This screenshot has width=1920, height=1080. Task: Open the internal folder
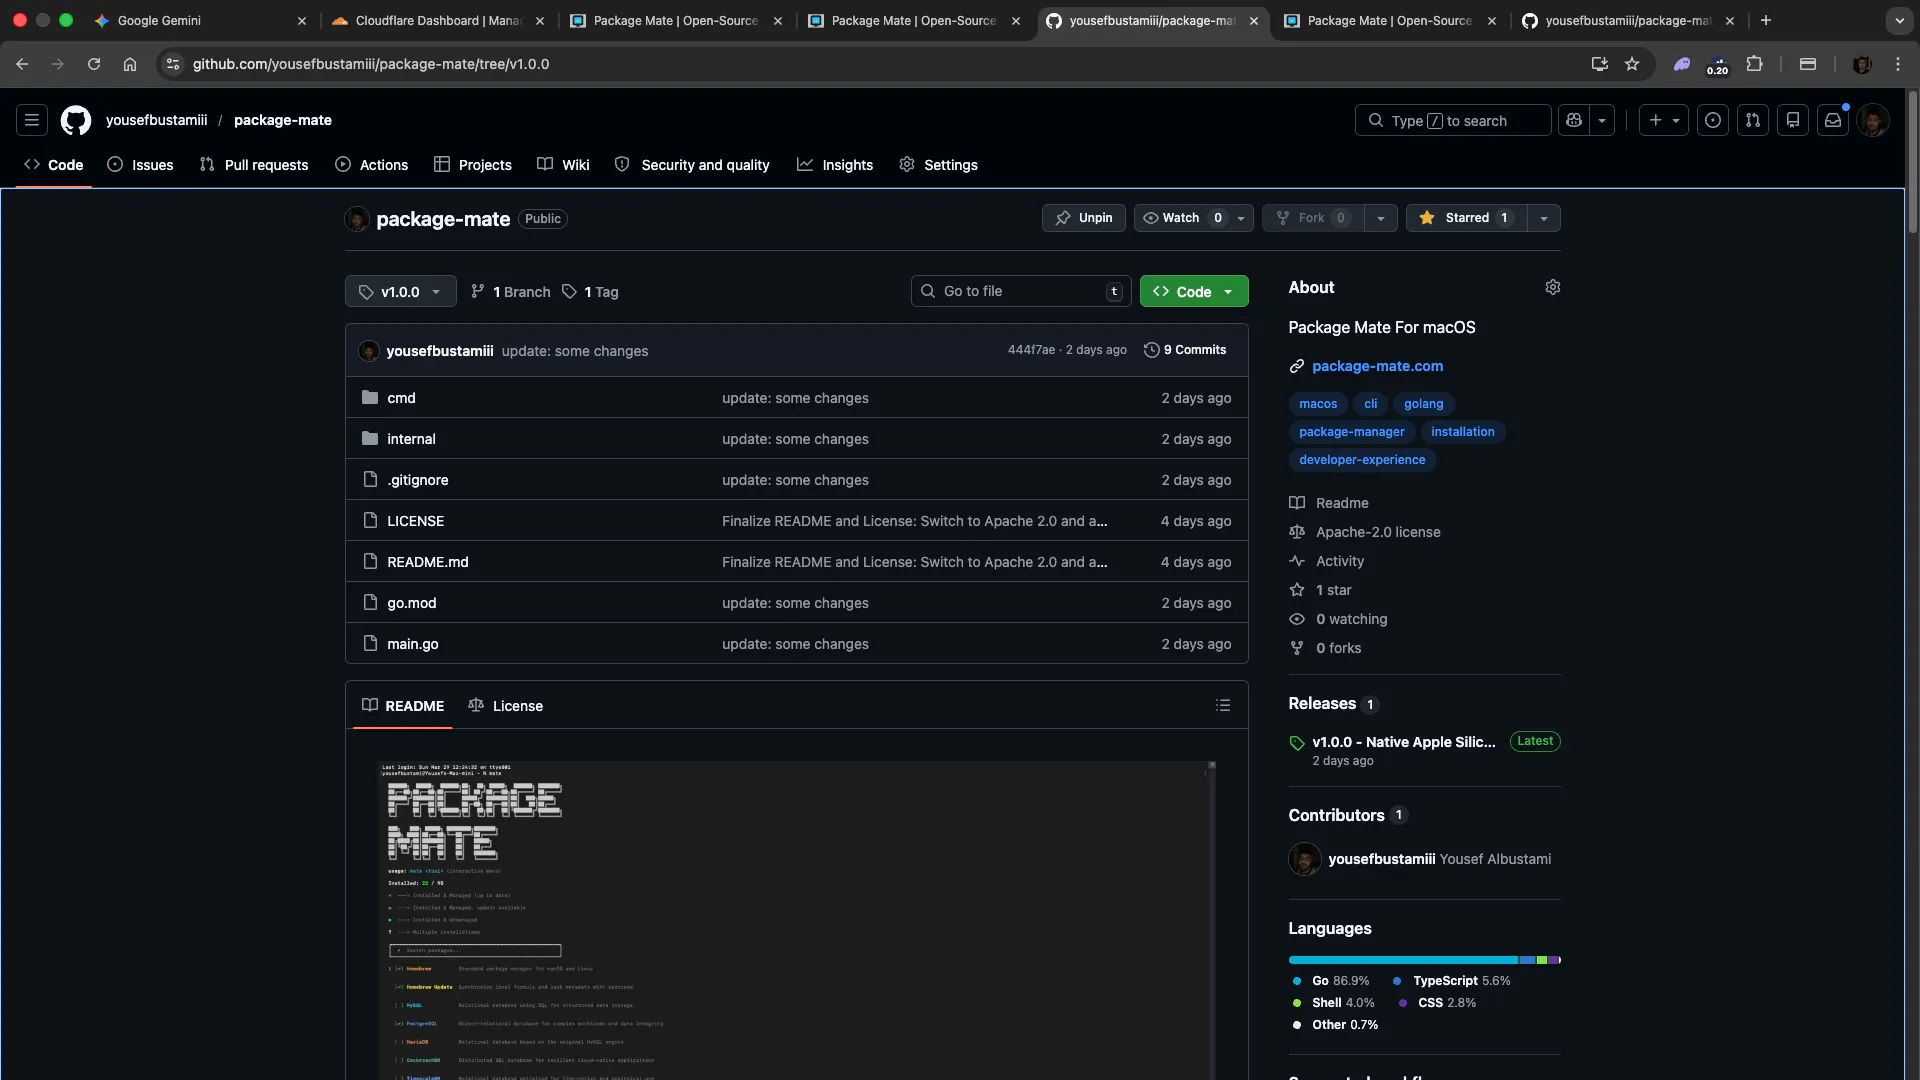pyautogui.click(x=411, y=439)
